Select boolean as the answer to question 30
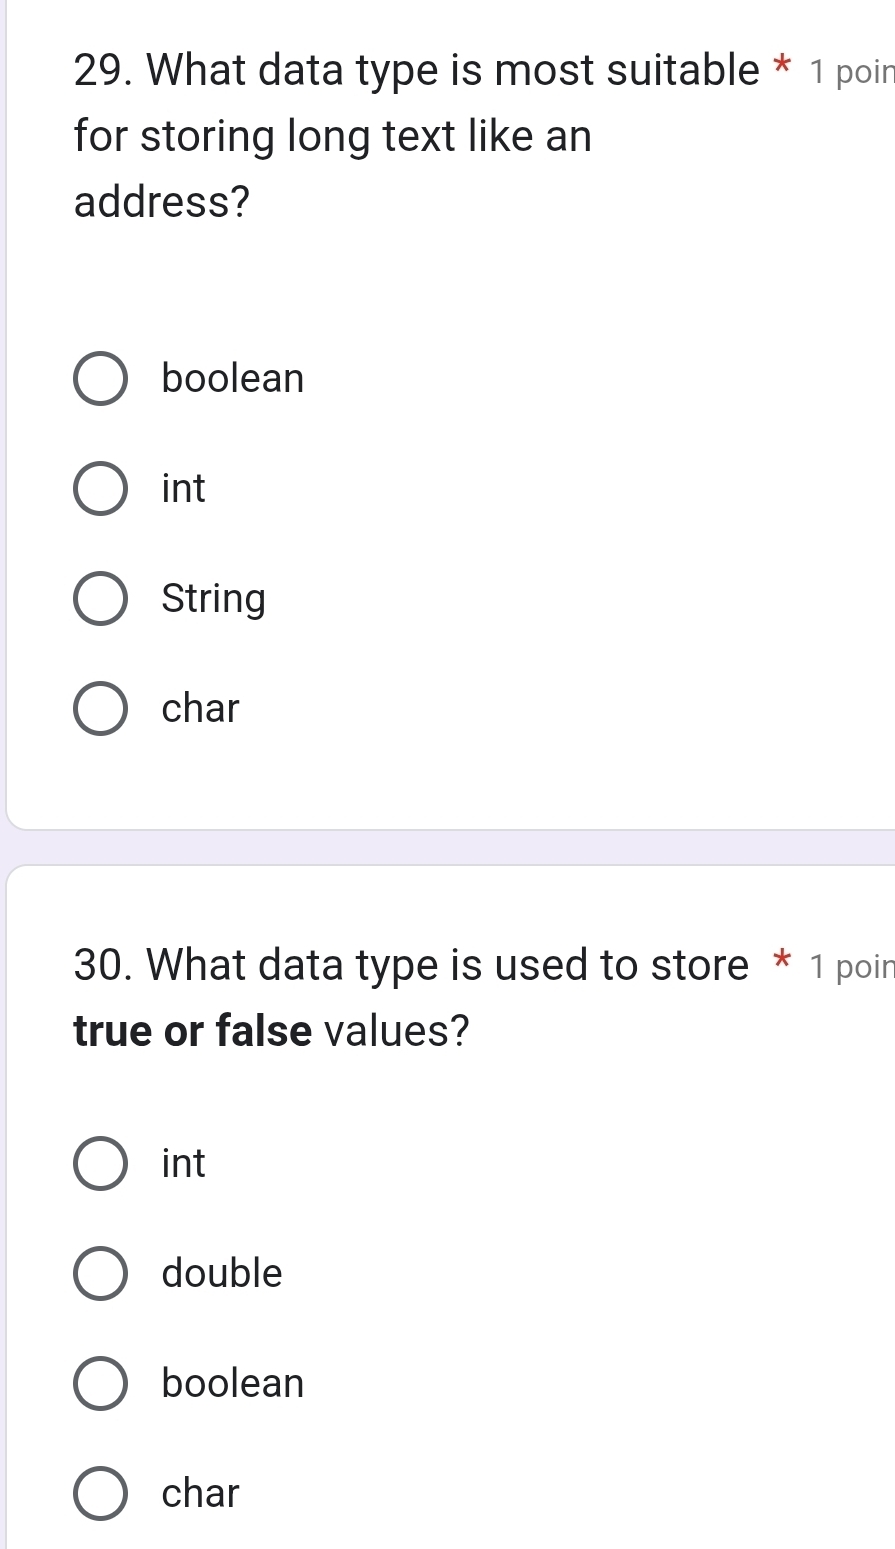This screenshot has width=895, height=1549. [x=100, y=1384]
